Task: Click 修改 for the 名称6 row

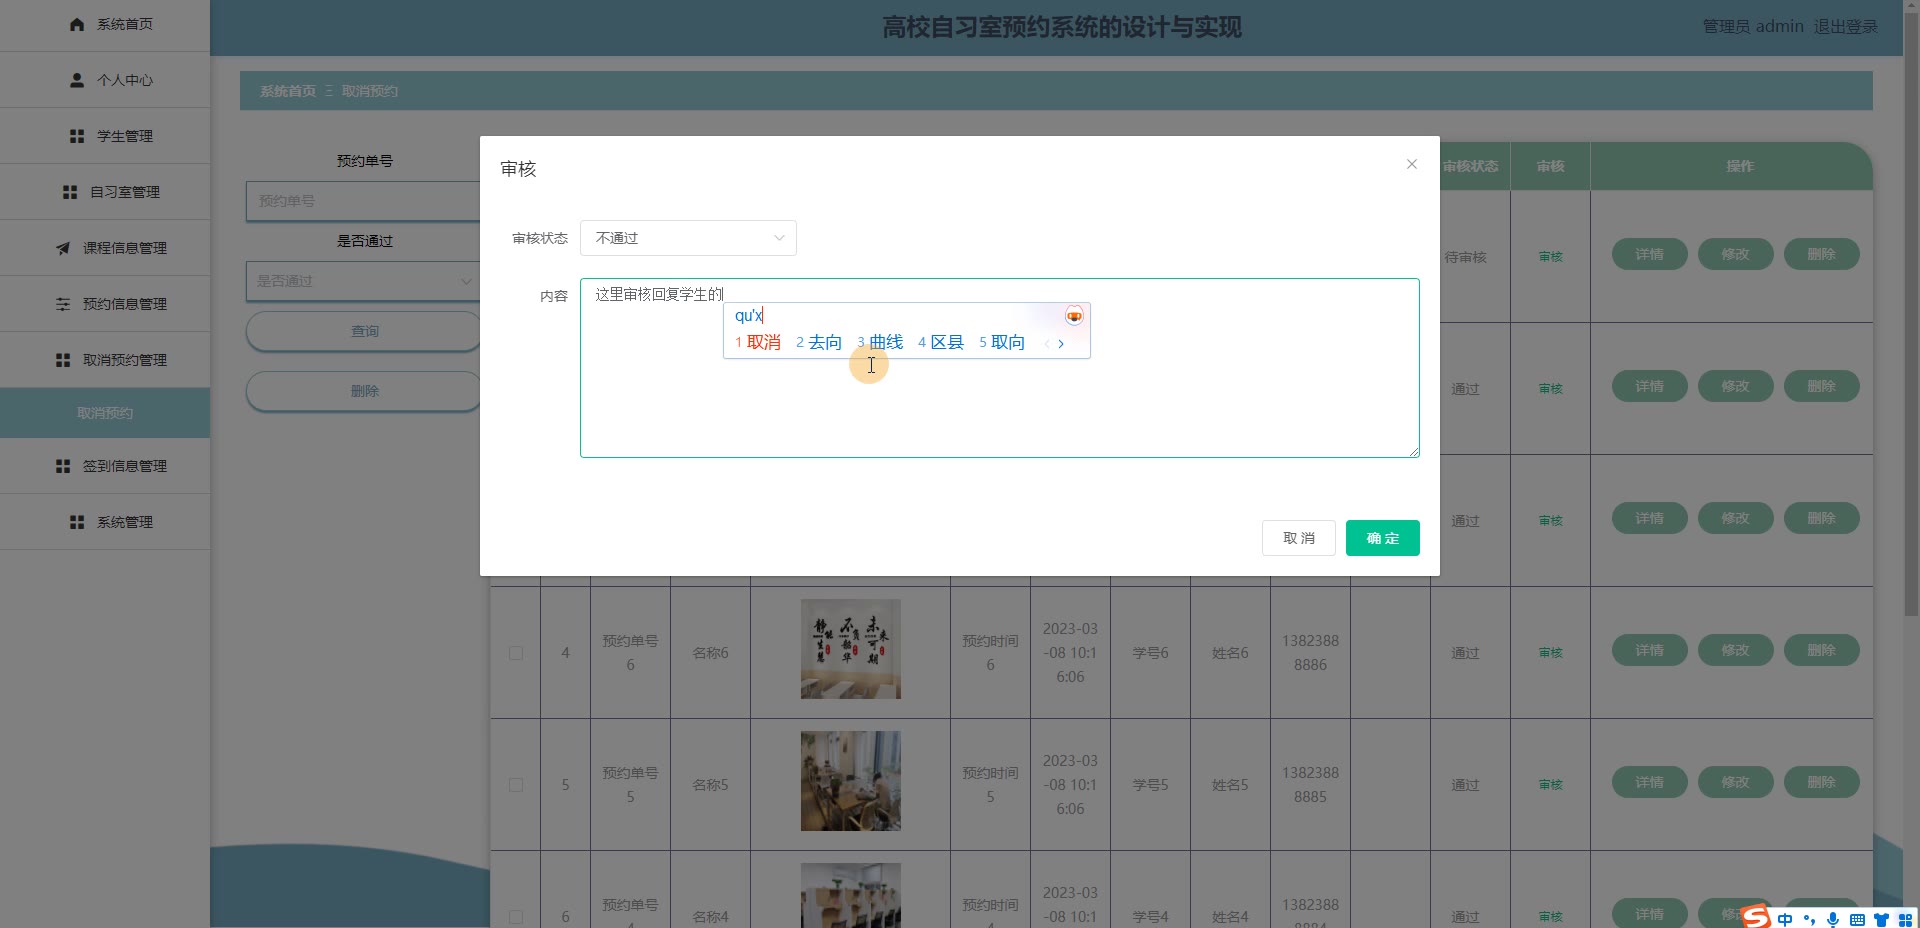Action: (x=1736, y=650)
